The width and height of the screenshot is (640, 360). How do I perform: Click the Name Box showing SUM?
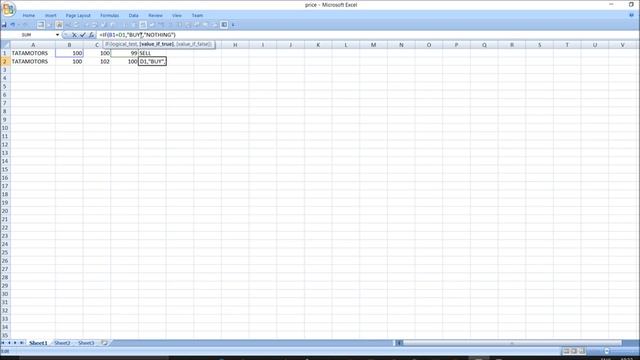pyautogui.click(x=27, y=35)
